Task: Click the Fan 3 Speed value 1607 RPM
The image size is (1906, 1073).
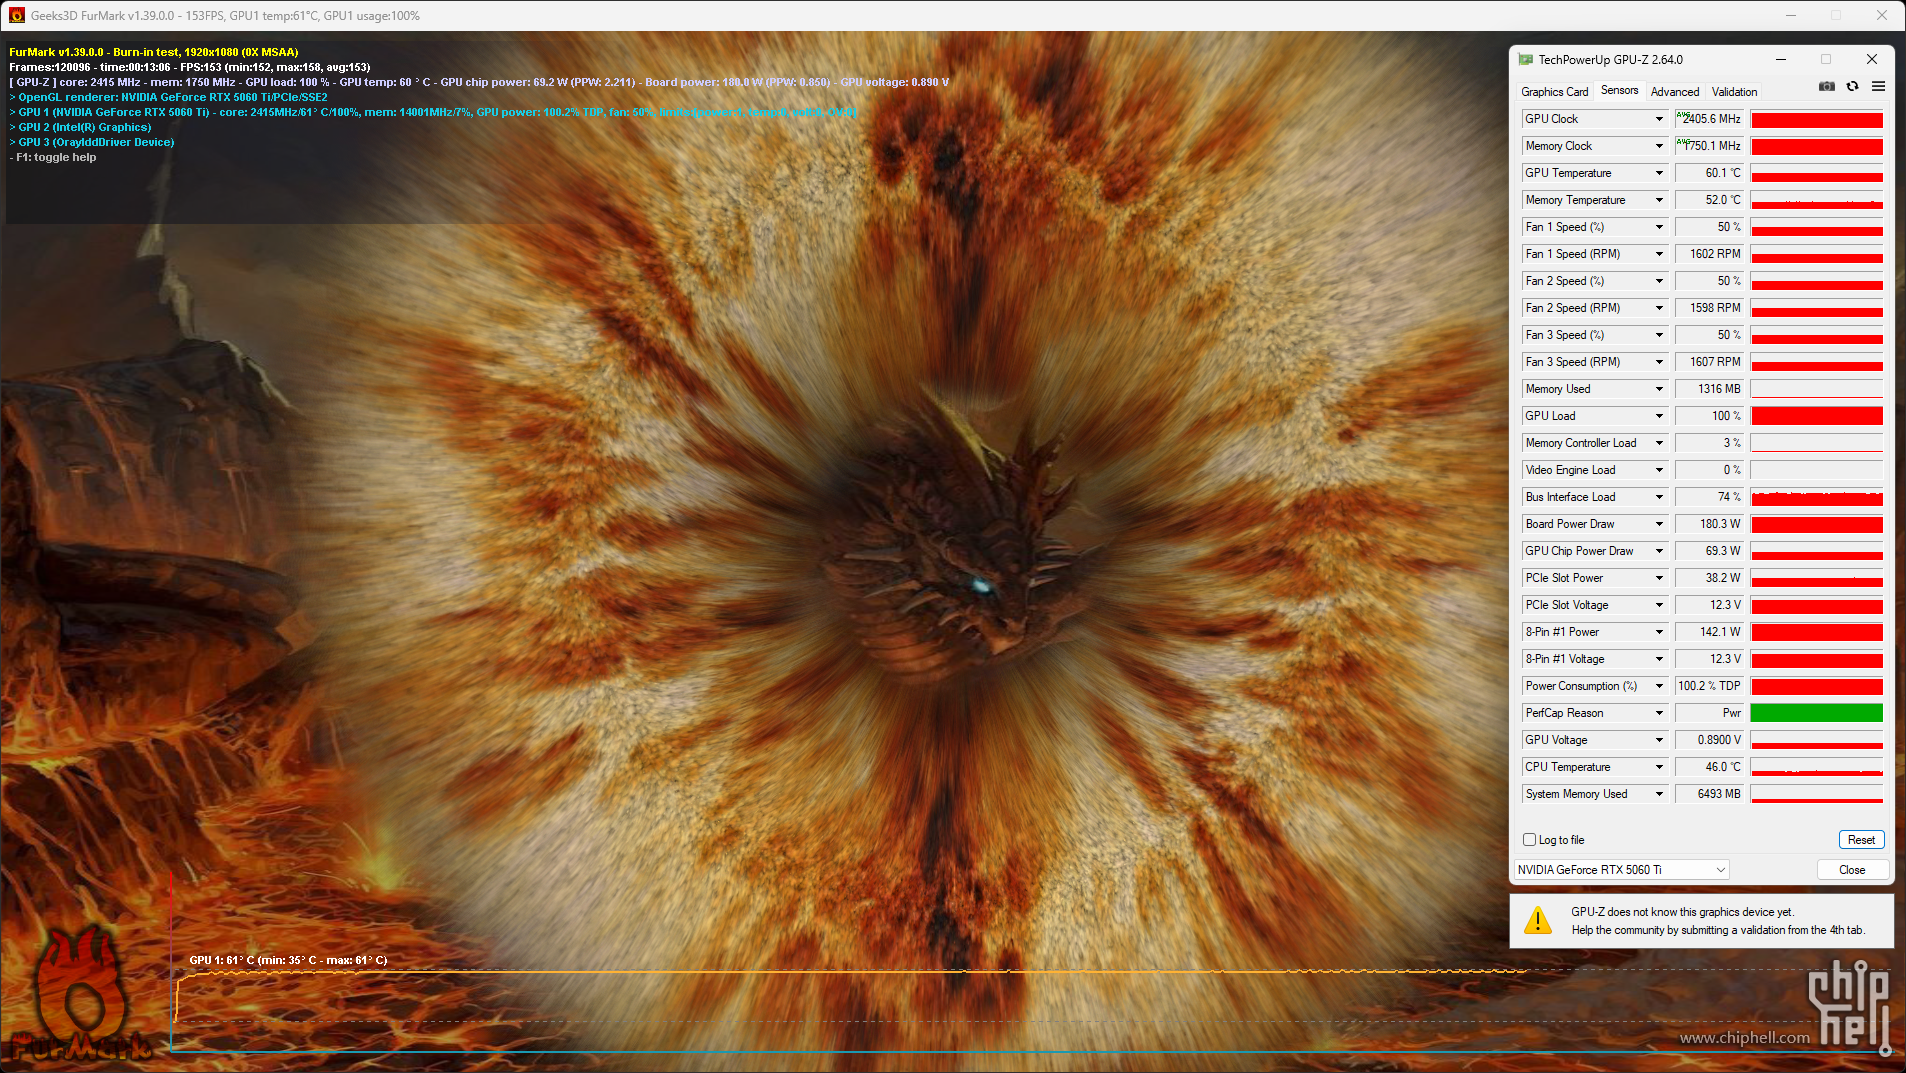Action: point(1710,362)
